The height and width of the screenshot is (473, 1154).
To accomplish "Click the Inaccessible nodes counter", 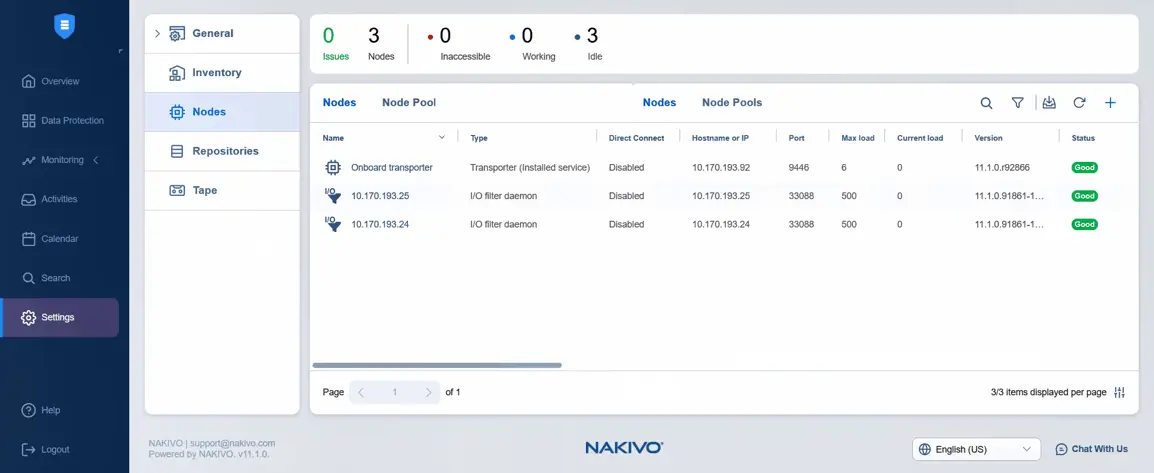I will (460, 43).
